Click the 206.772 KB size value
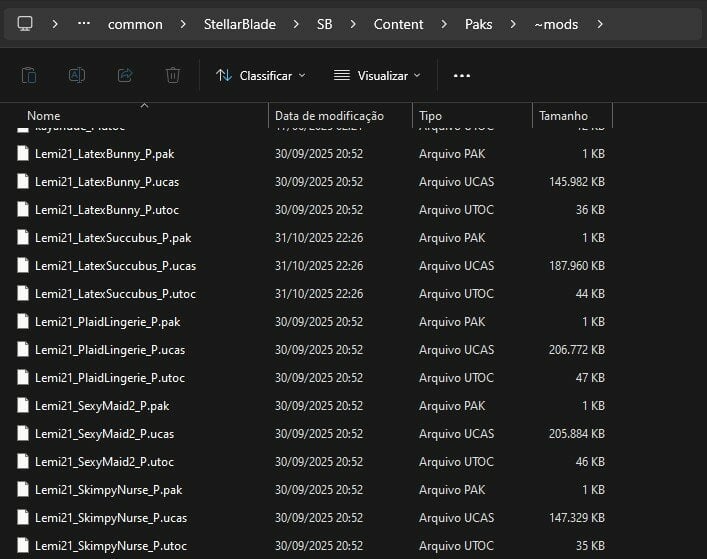707x559 pixels. [577, 350]
